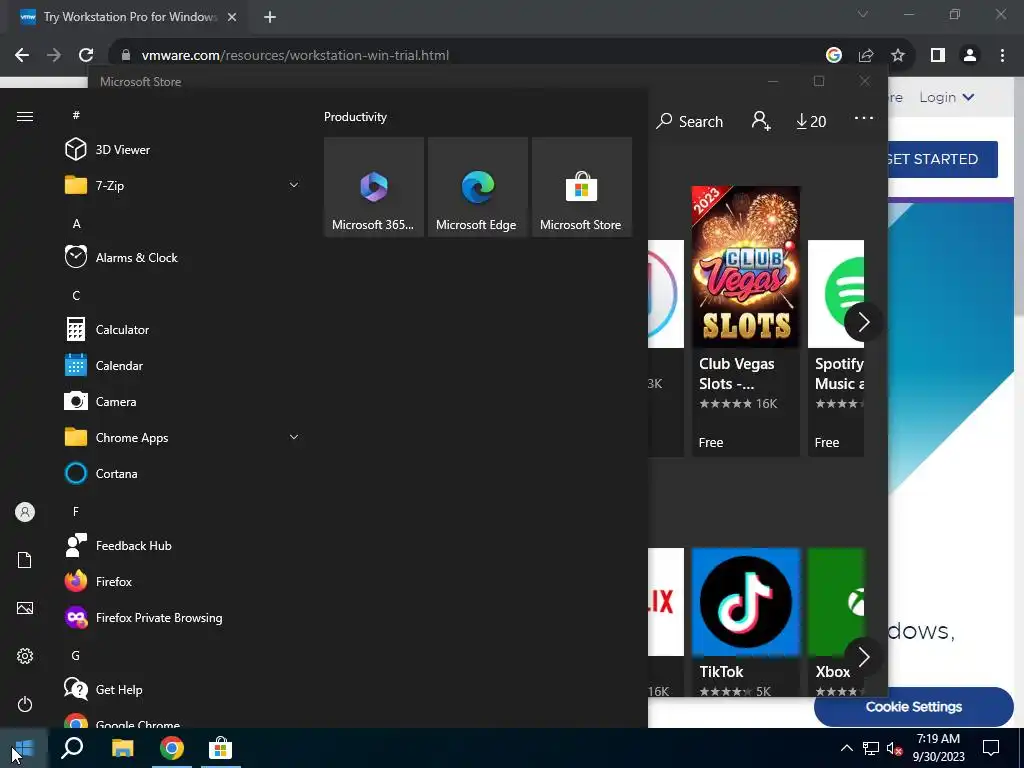This screenshot has height=768, width=1024.
Task: Expand the 7-Zip folder chevron
Action: (x=294, y=185)
